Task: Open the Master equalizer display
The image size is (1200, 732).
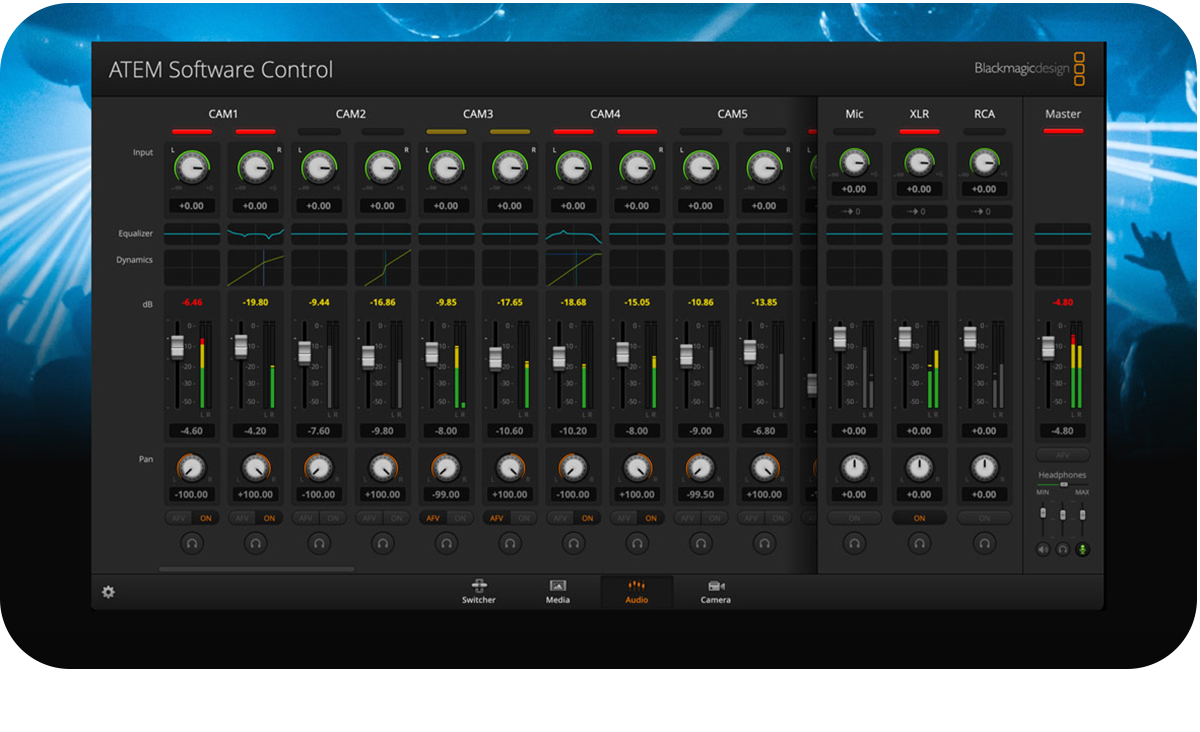Action: pos(1063,234)
